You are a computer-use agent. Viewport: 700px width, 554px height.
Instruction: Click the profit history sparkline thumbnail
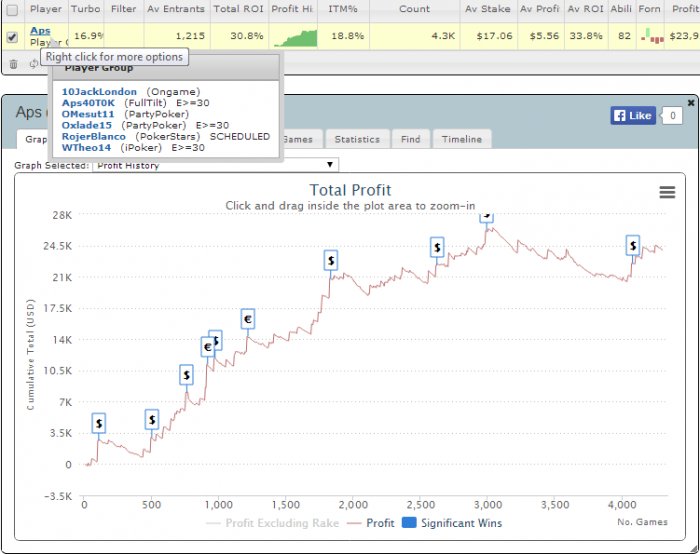[x=294, y=37]
